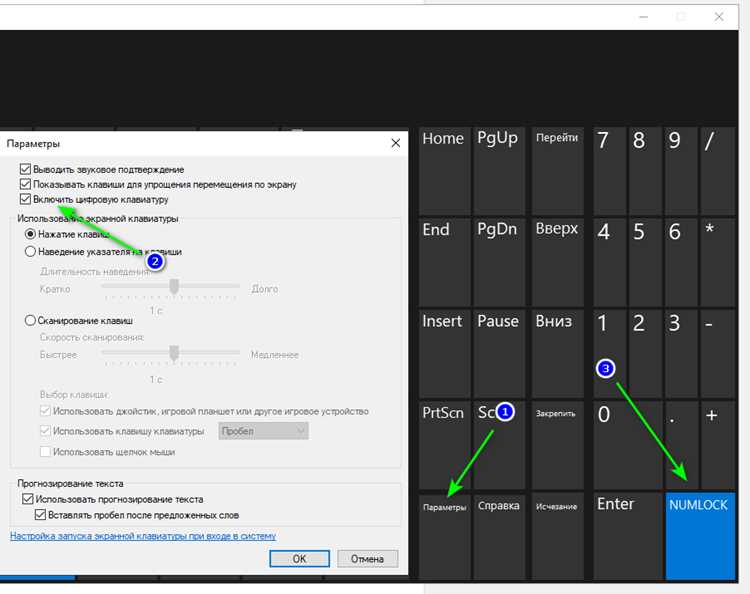The image size is (750, 594).
Task: Tap the numpad 8 key
Action: [x=645, y=170]
